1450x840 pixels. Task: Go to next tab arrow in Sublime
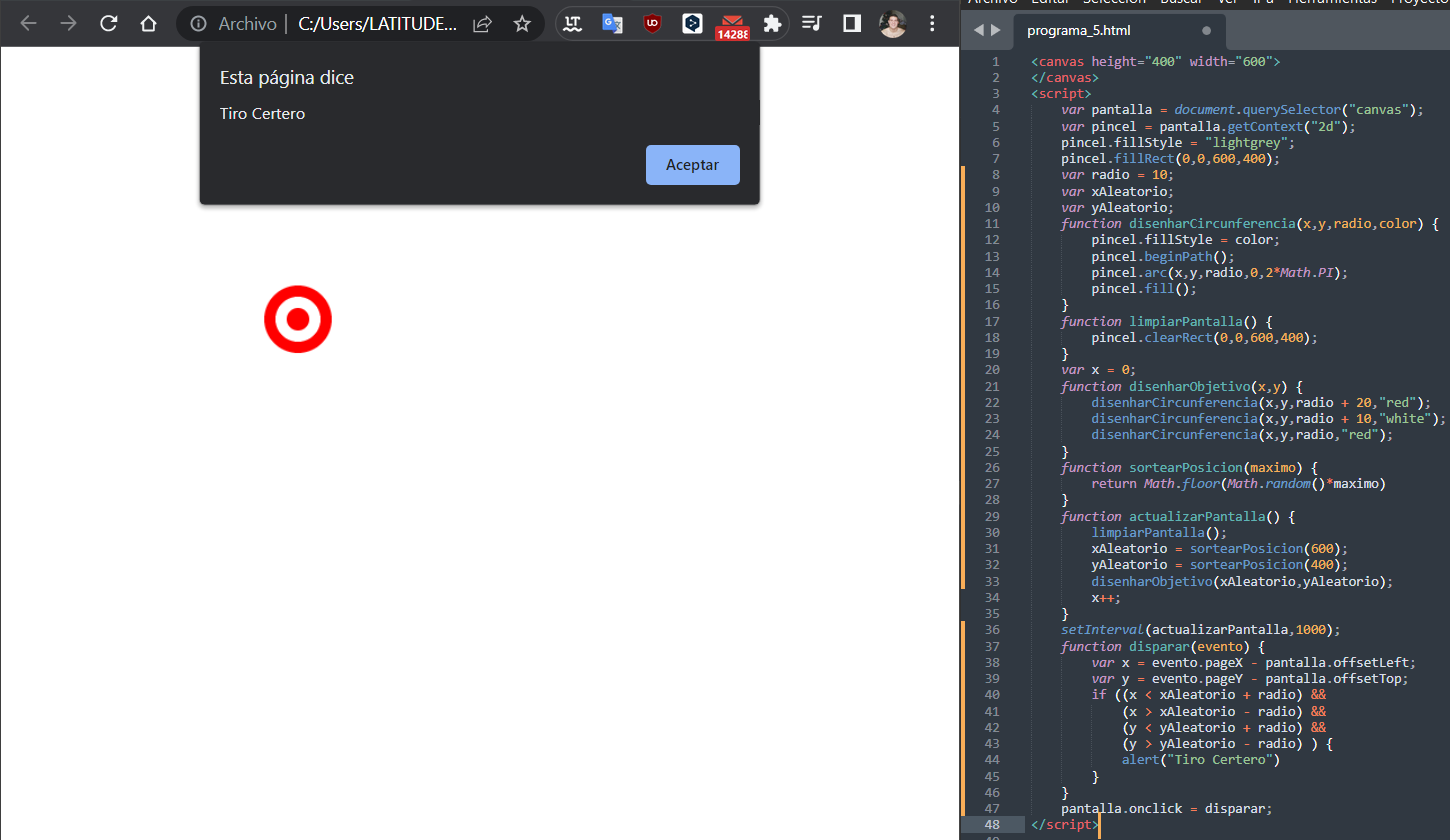point(995,31)
